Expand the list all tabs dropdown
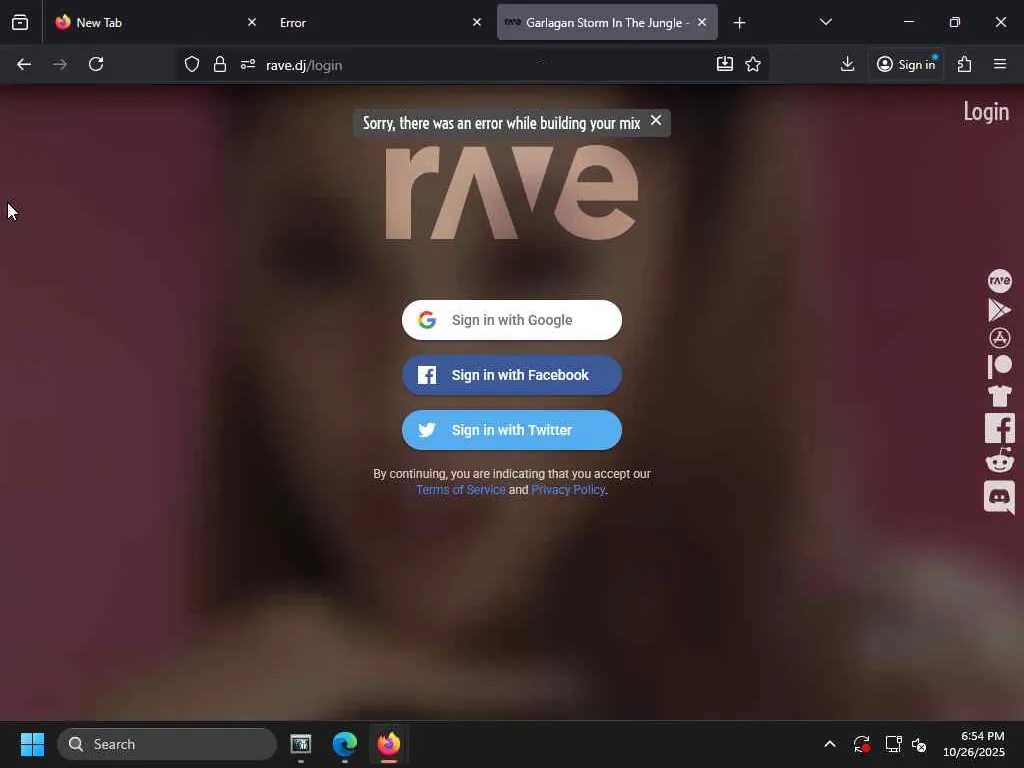This screenshot has width=1024, height=768. [825, 22]
